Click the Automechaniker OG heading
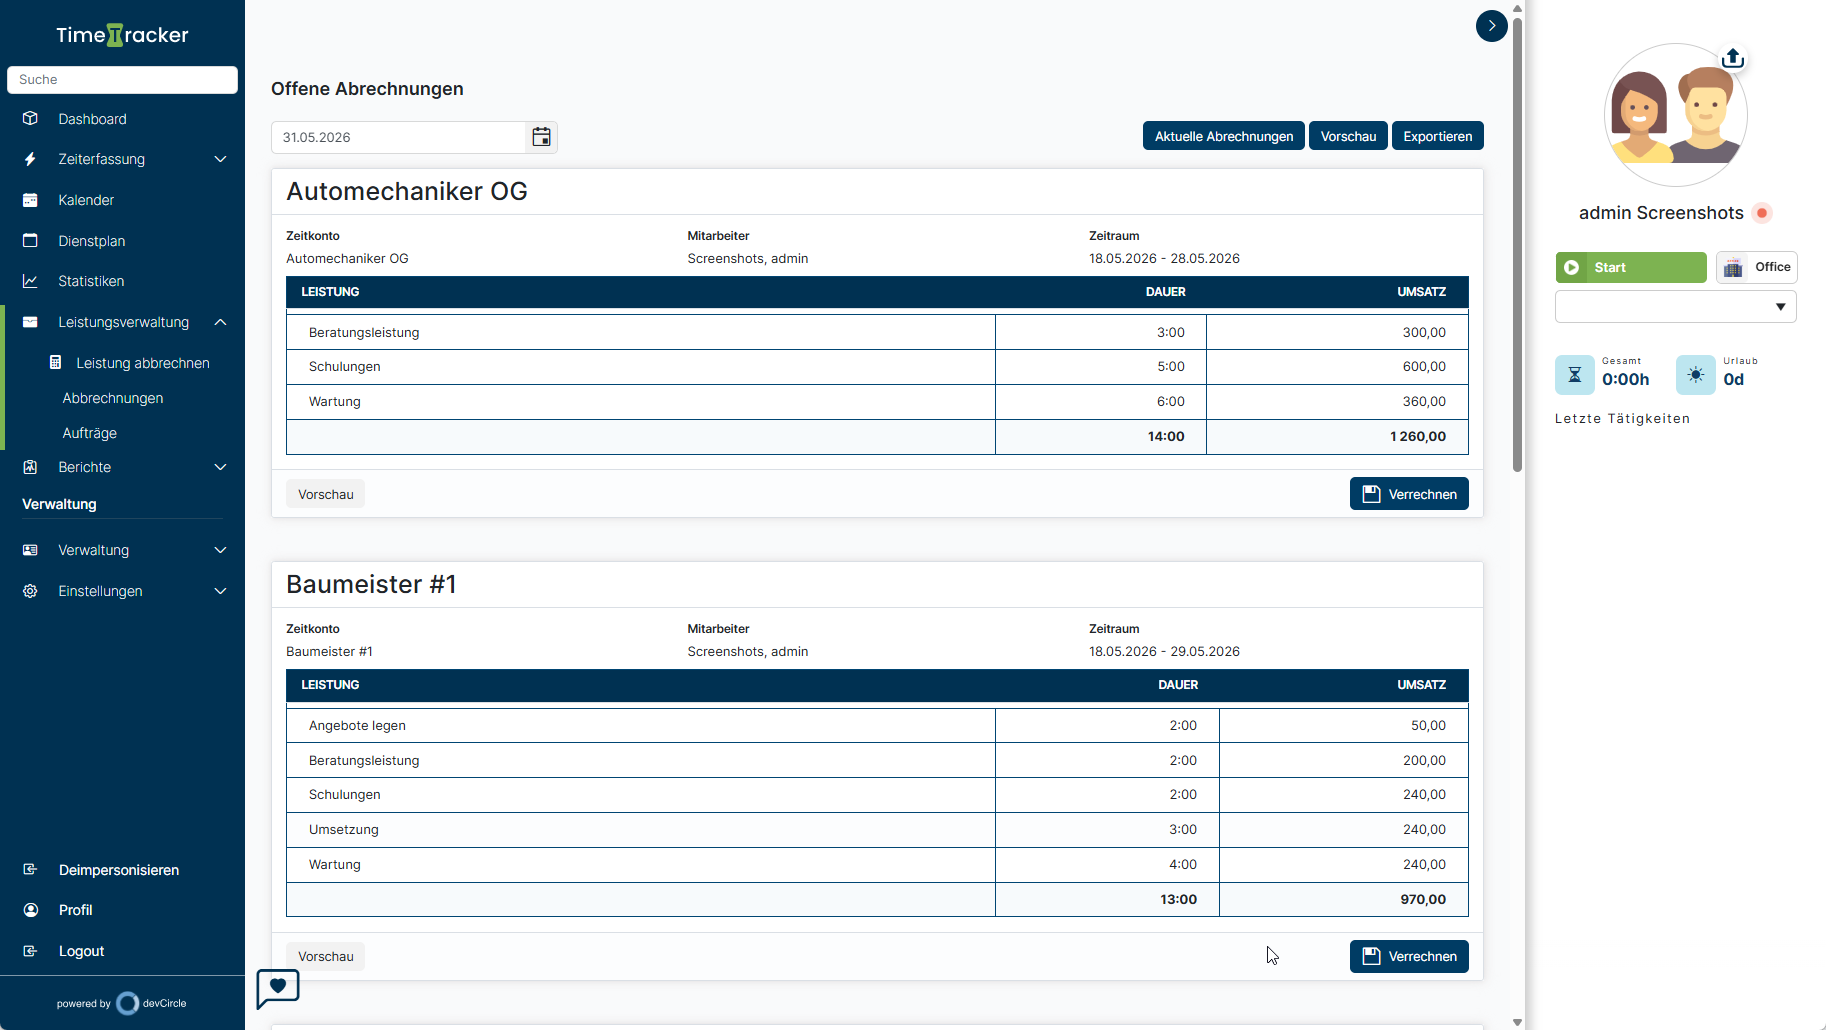Viewport: 1826px width, 1030px height. (x=407, y=191)
